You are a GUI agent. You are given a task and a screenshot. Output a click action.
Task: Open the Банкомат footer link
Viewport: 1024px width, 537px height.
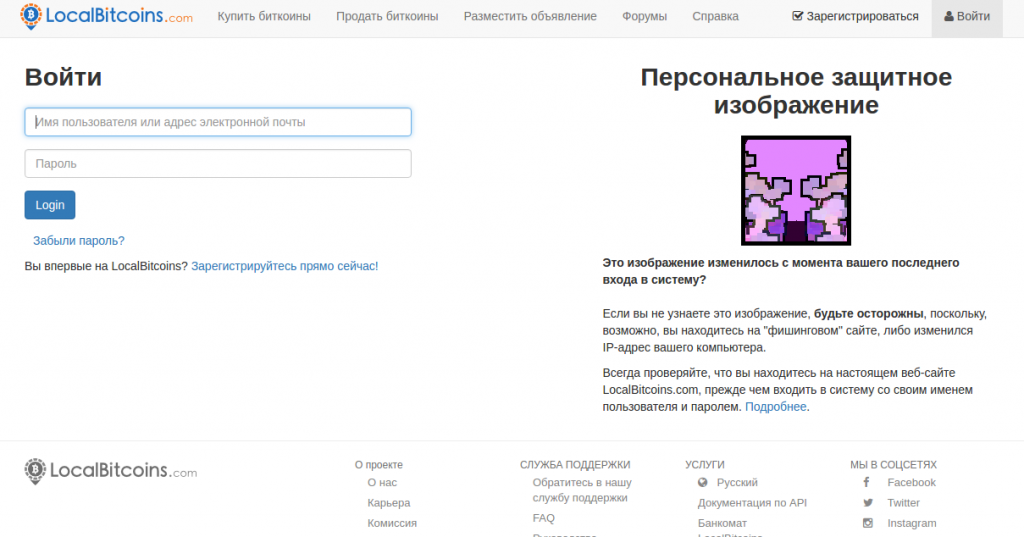click(x=722, y=523)
